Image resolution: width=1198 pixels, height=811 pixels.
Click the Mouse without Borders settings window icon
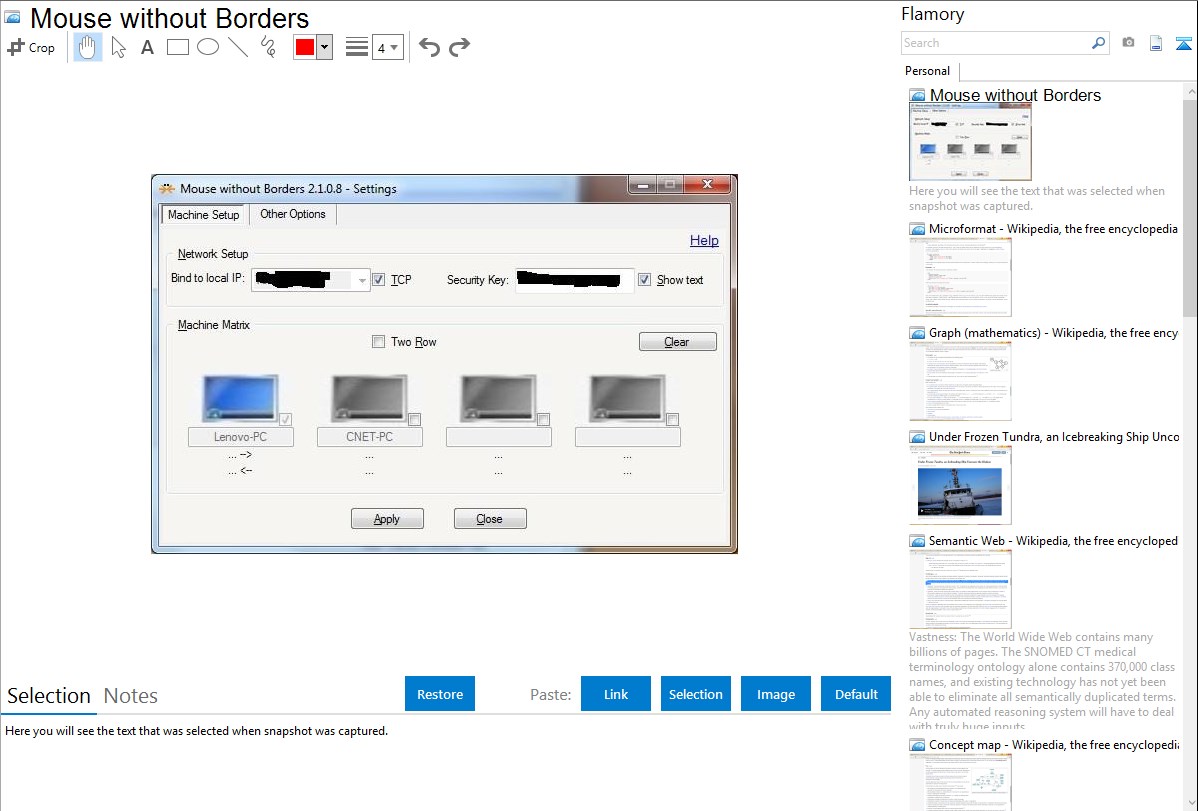coord(167,188)
